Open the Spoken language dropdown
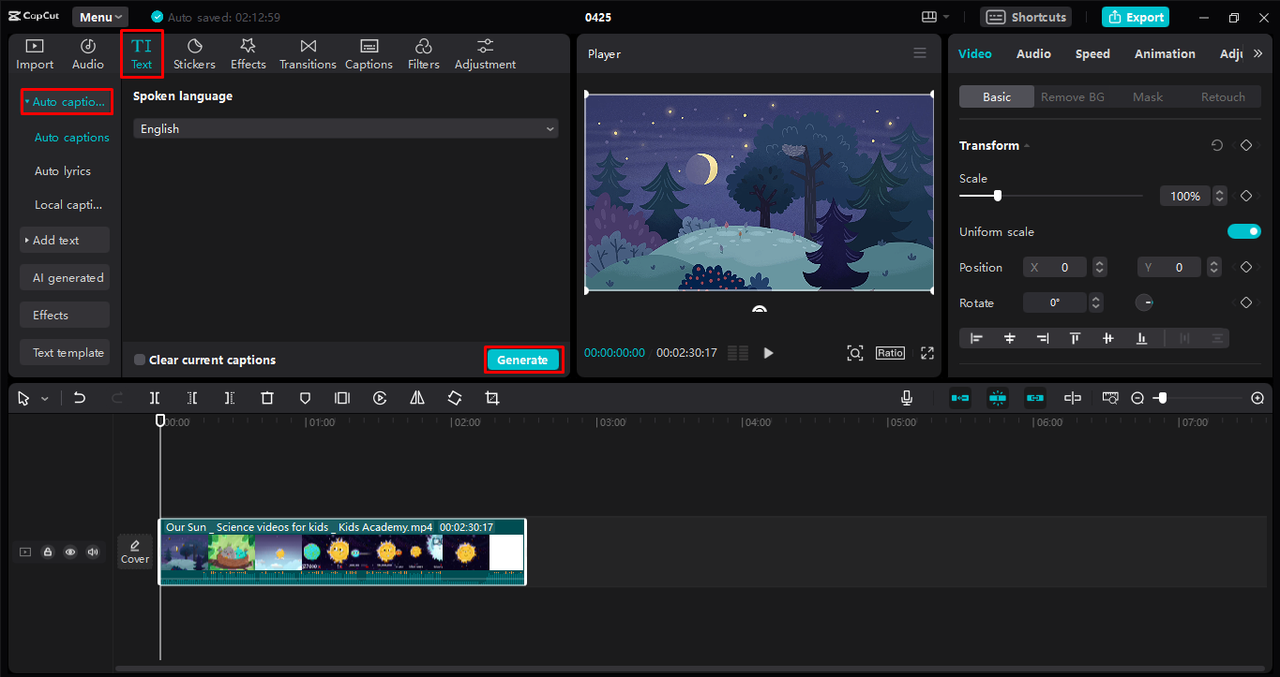Image resolution: width=1280 pixels, height=677 pixels. 345,129
